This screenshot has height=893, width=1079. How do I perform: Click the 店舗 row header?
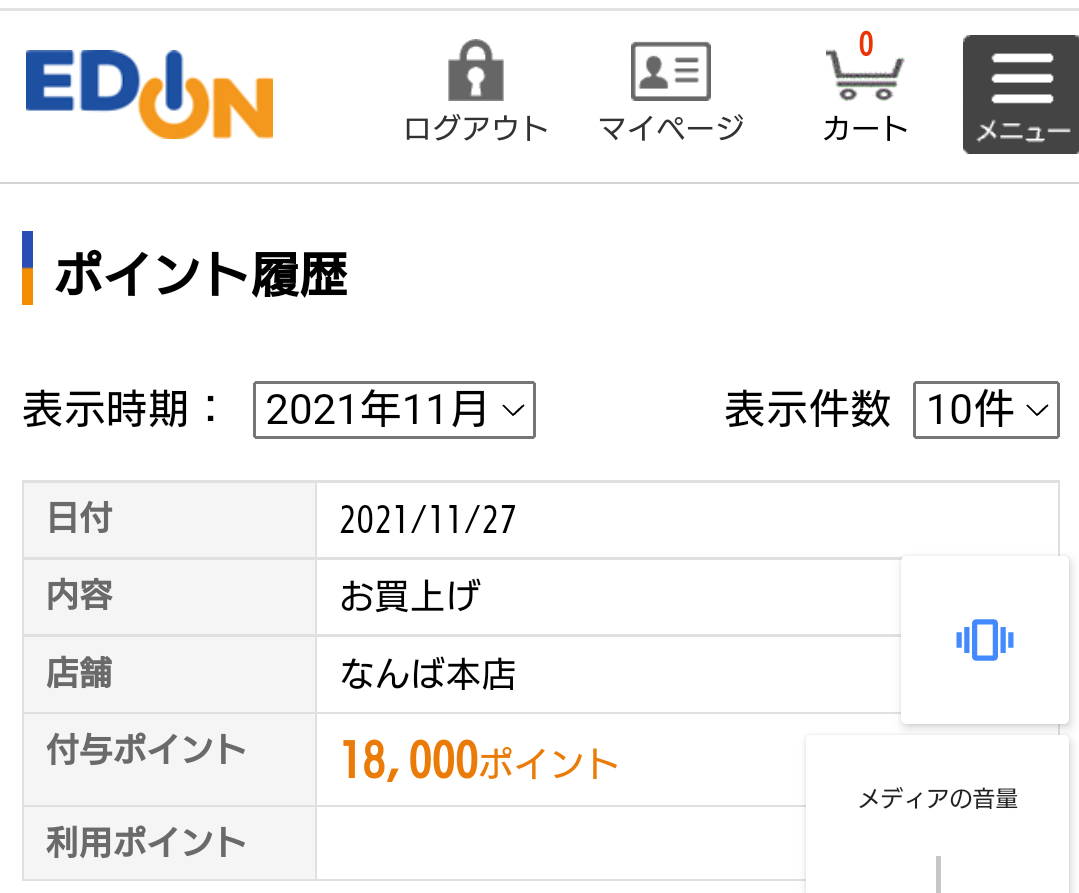(x=80, y=673)
